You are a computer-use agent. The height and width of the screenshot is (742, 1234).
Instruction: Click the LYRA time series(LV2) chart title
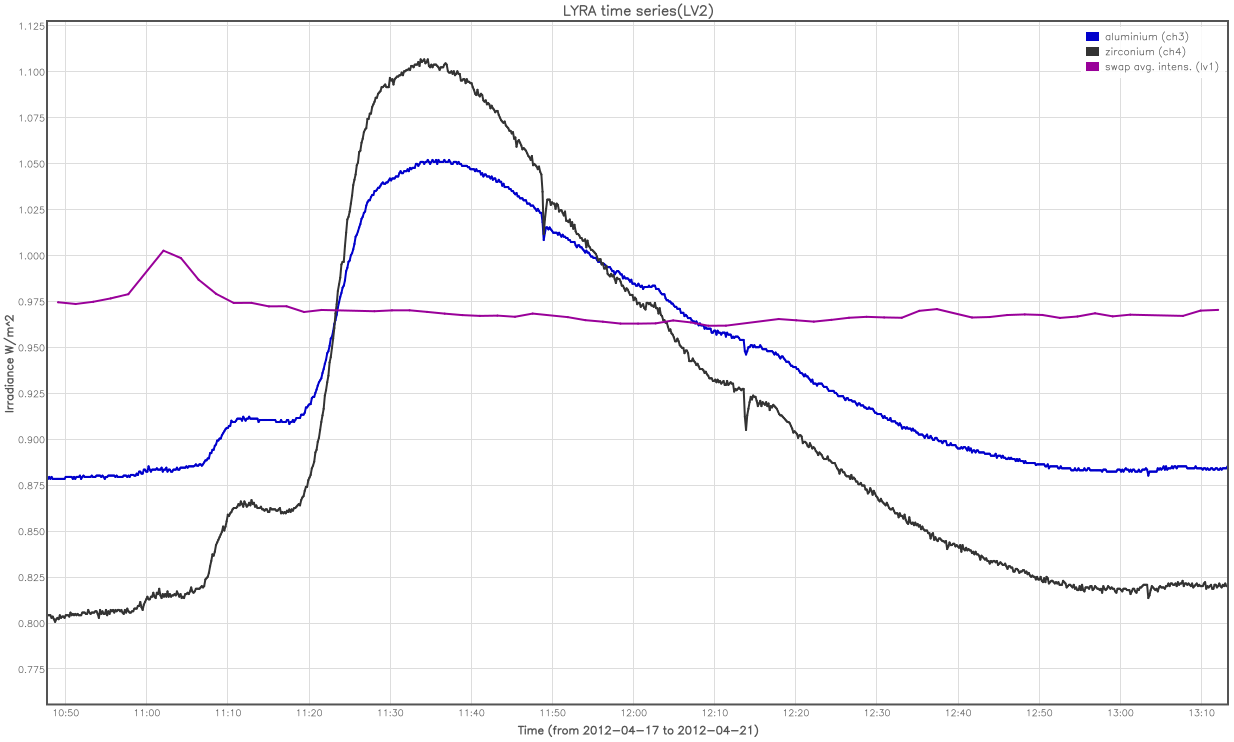(637, 9)
